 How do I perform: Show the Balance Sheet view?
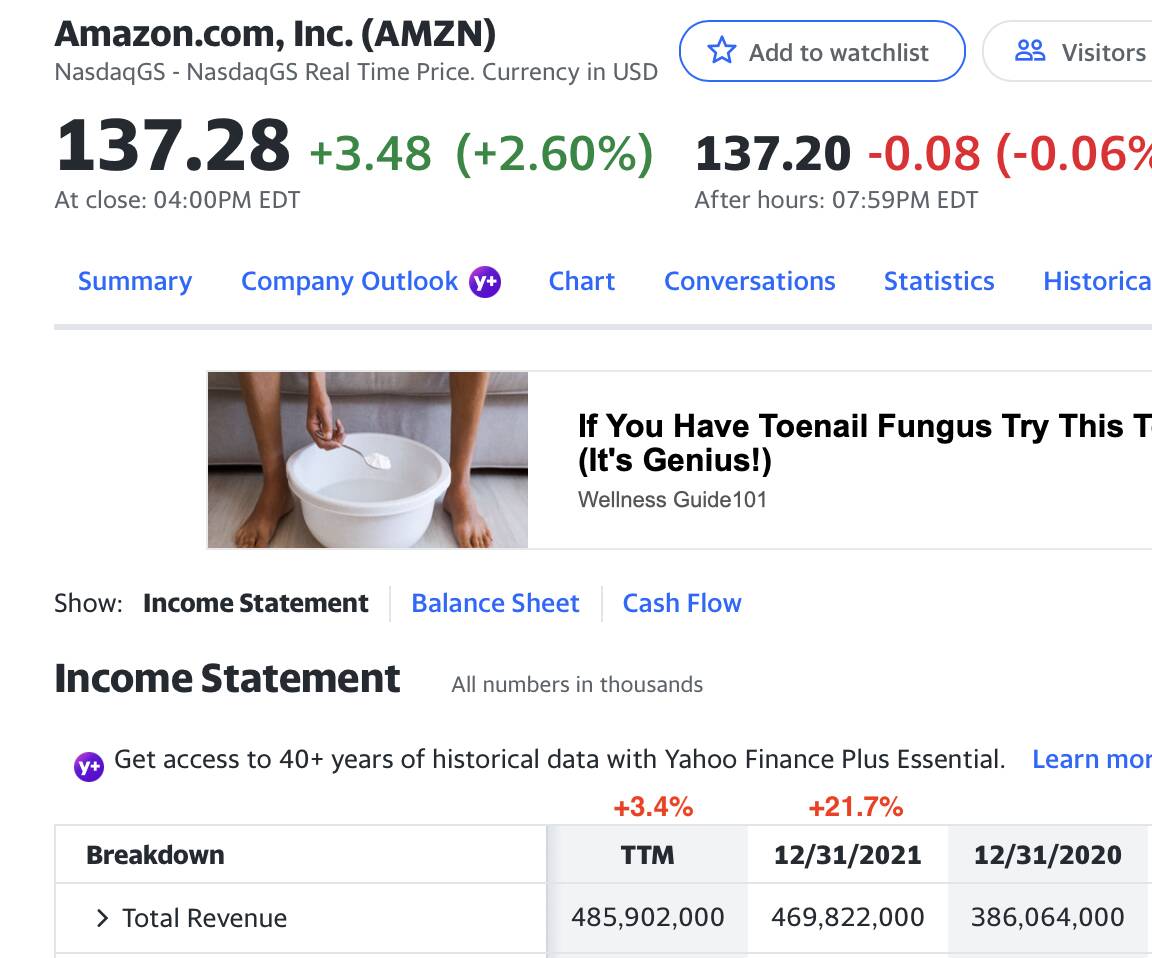pyautogui.click(x=495, y=603)
